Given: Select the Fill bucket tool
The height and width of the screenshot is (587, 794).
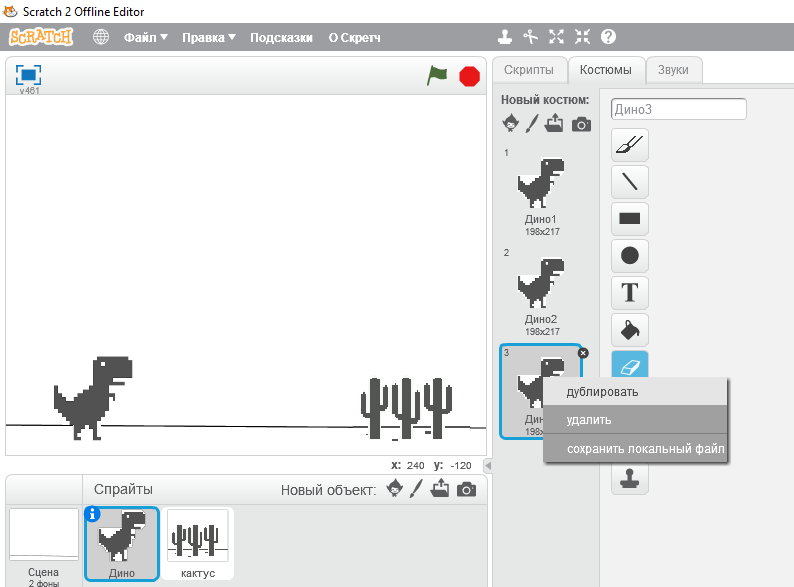Looking at the screenshot, I should tap(629, 330).
